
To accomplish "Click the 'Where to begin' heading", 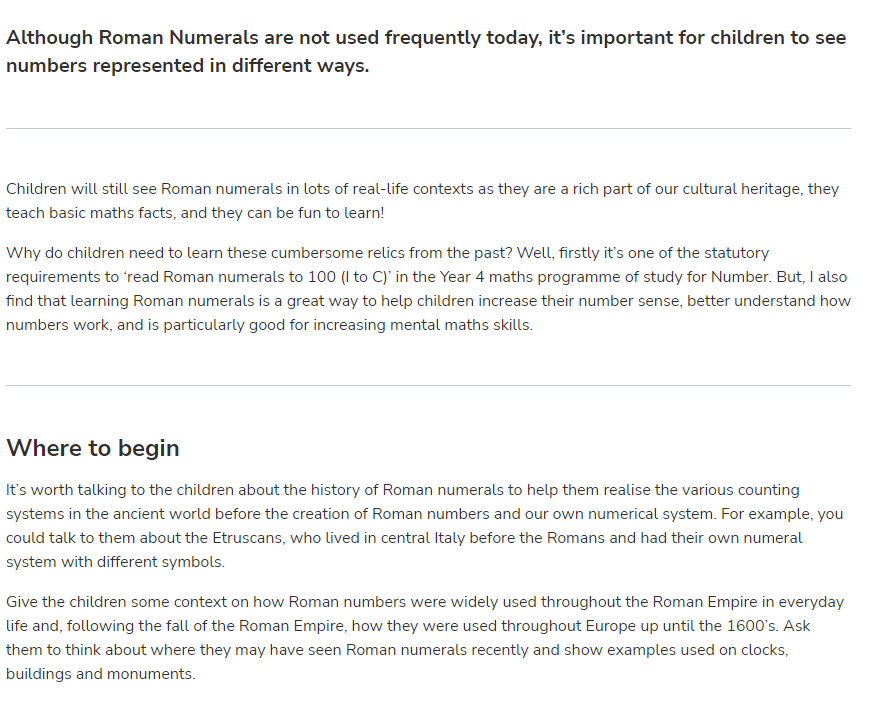I will click(x=92, y=448).
